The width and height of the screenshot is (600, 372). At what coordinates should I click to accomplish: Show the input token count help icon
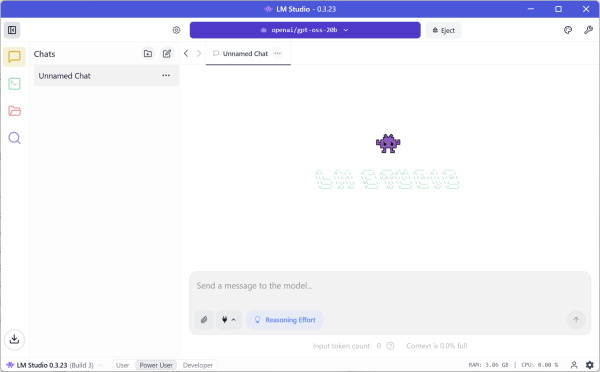[x=390, y=346]
